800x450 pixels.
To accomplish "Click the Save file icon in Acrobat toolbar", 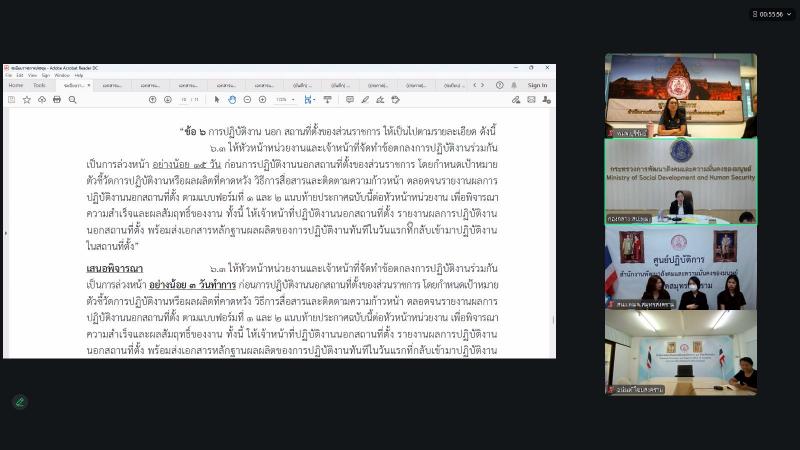I will (11, 100).
